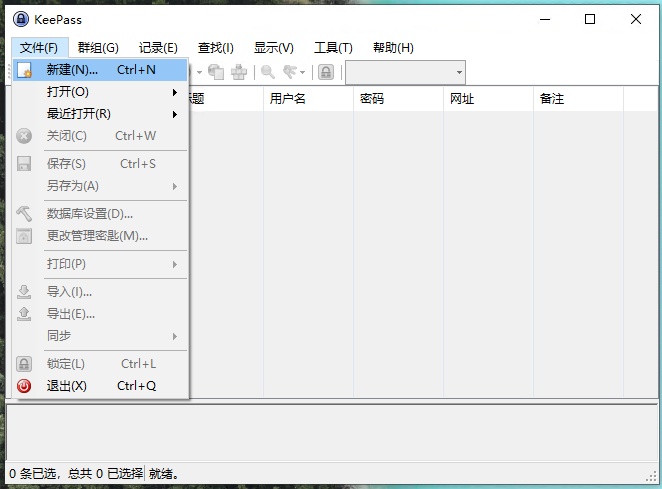Click the red power icon beside 退出(X)
Image resolution: width=662 pixels, height=489 pixels.
coord(25,386)
